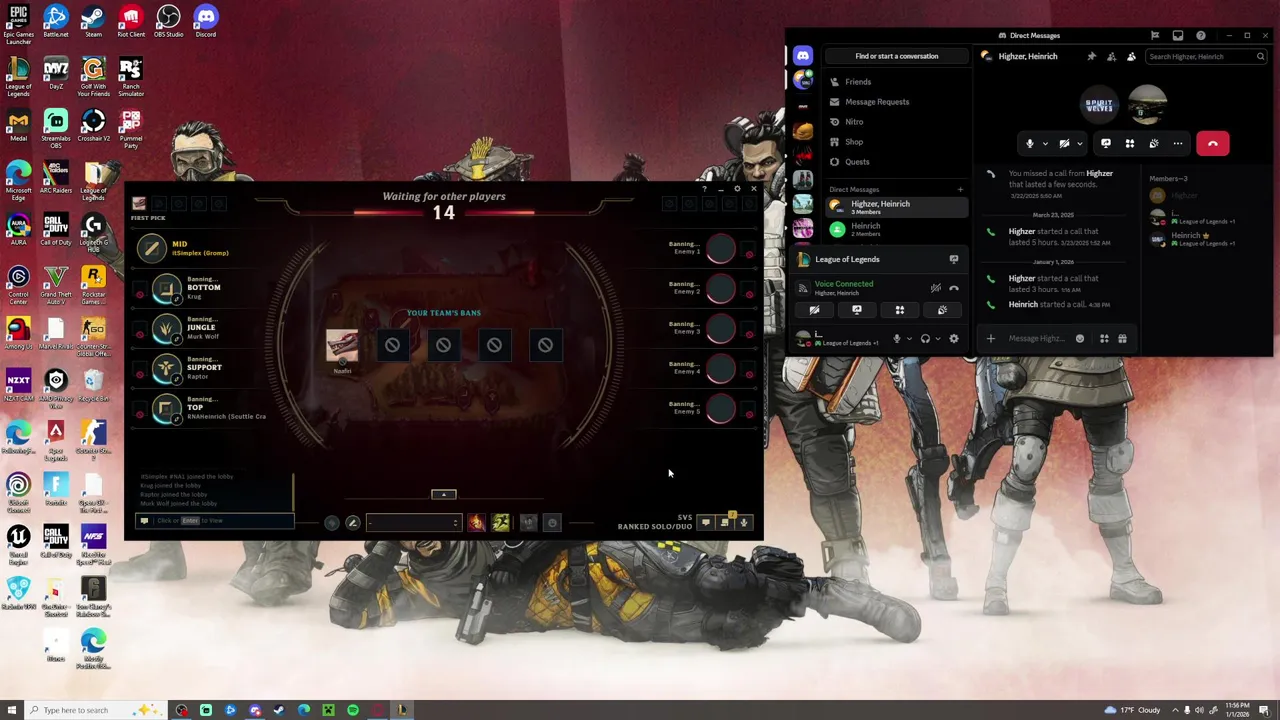Select Naafiri banned champion portrait

tap(342, 346)
